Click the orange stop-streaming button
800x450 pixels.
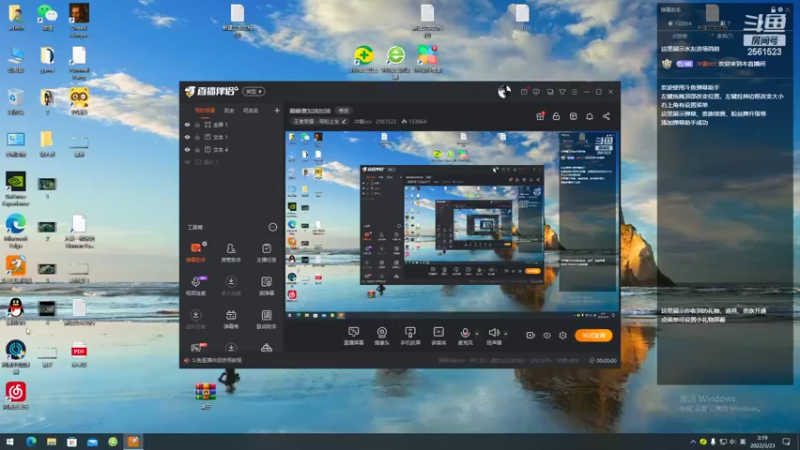point(593,335)
